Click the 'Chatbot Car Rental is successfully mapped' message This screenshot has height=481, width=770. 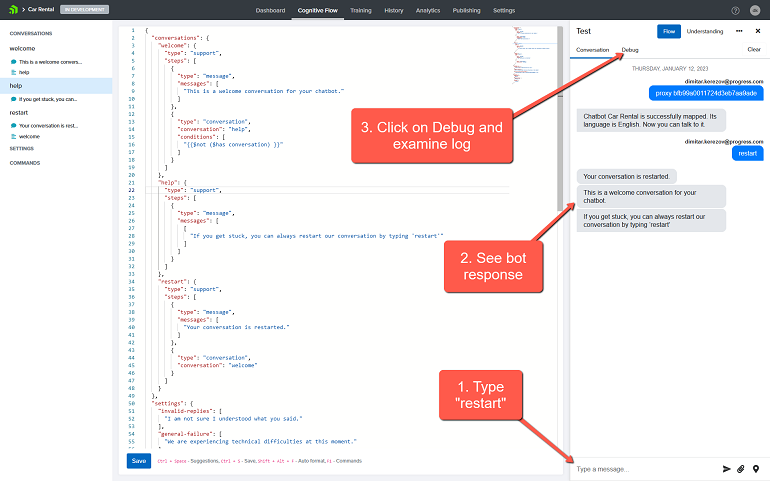(x=651, y=120)
